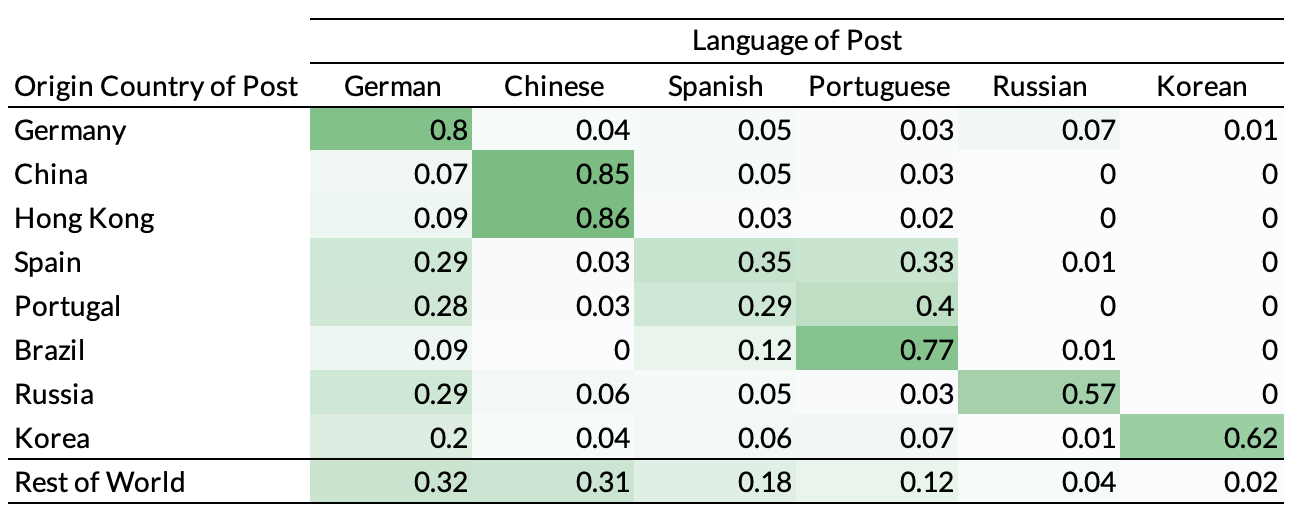
Task: Select the Portuguese column header
Action: [x=879, y=87]
